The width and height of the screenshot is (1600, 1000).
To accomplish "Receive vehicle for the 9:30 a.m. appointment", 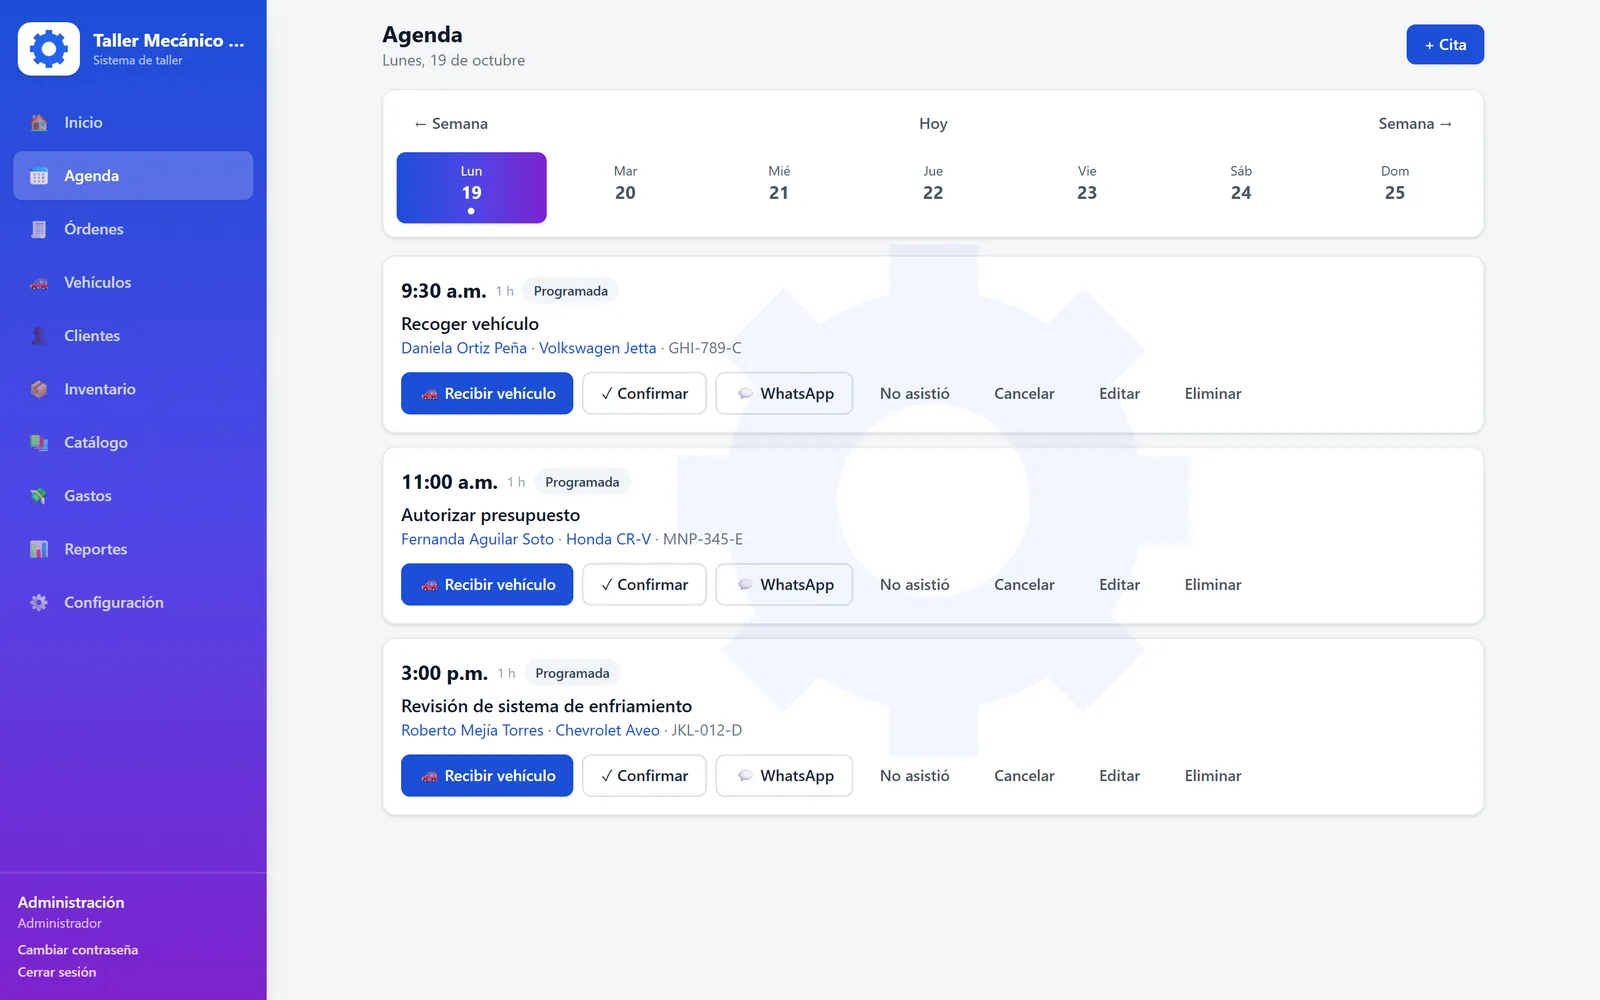I will 487,394.
